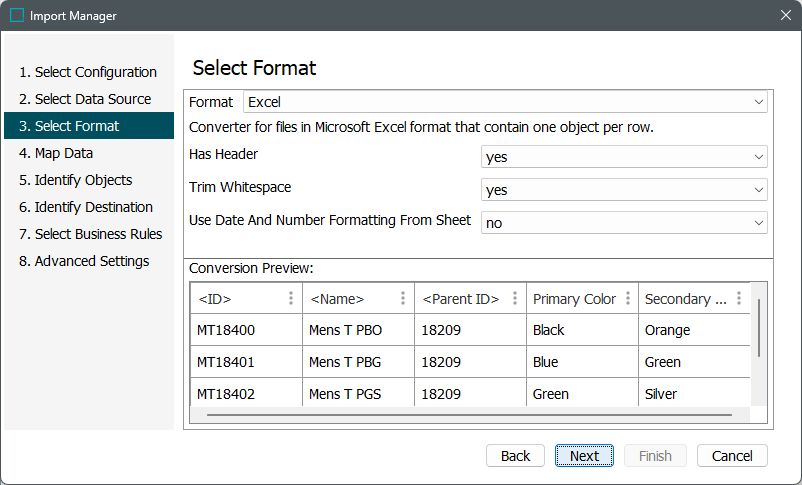Screen dimensions: 802x485
Task: Expand the Format dropdown showing Excel
Action: (505, 102)
